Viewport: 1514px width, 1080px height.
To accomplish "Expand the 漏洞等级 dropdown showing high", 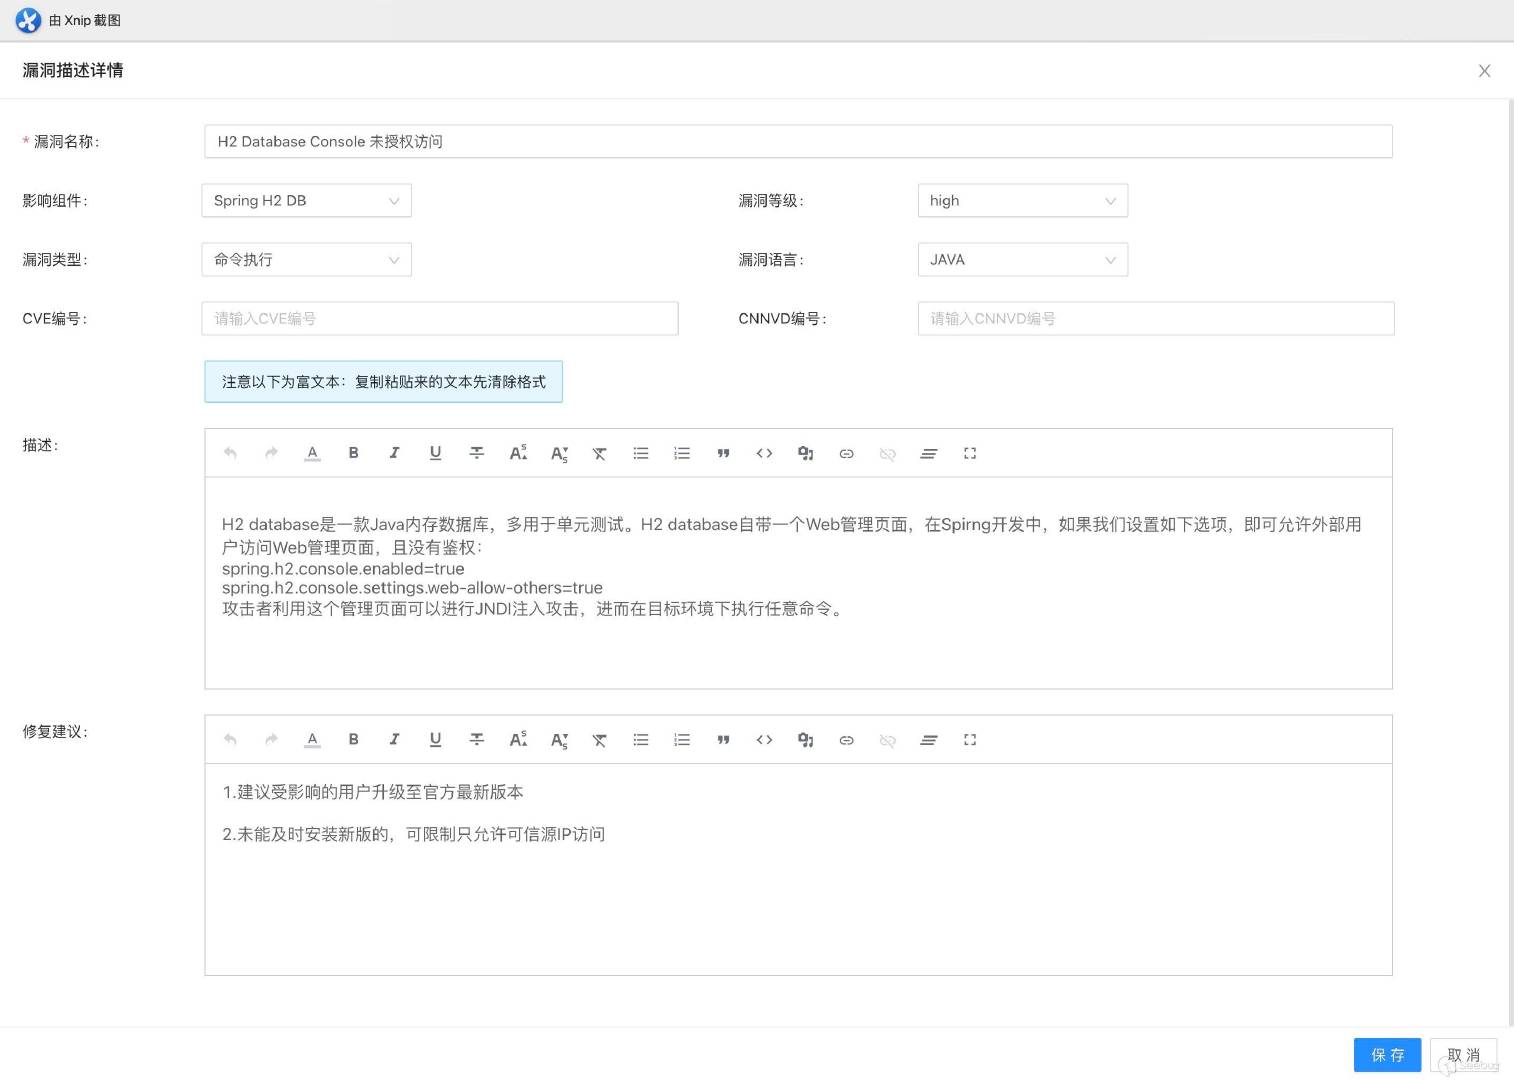I will pos(1022,200).
